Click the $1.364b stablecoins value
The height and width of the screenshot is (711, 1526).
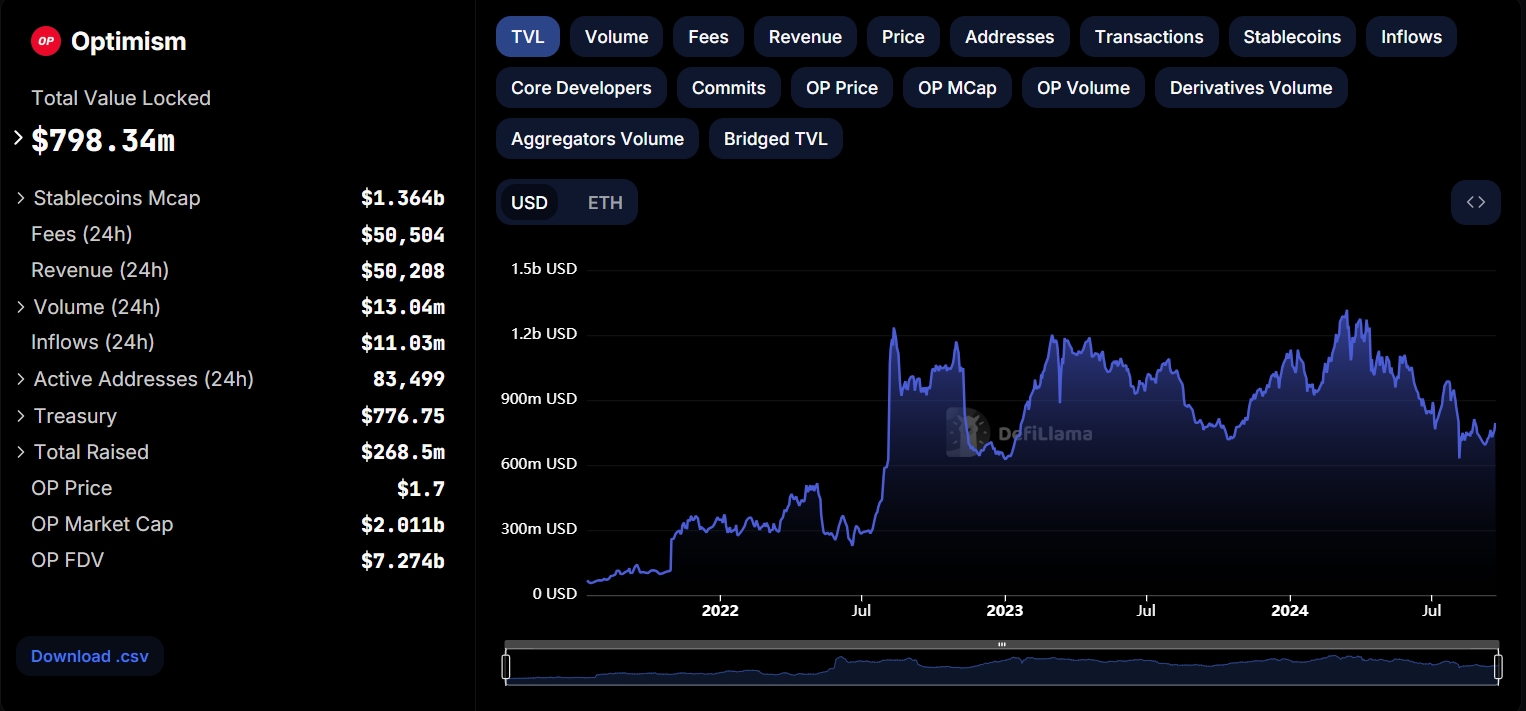(403, 199)
